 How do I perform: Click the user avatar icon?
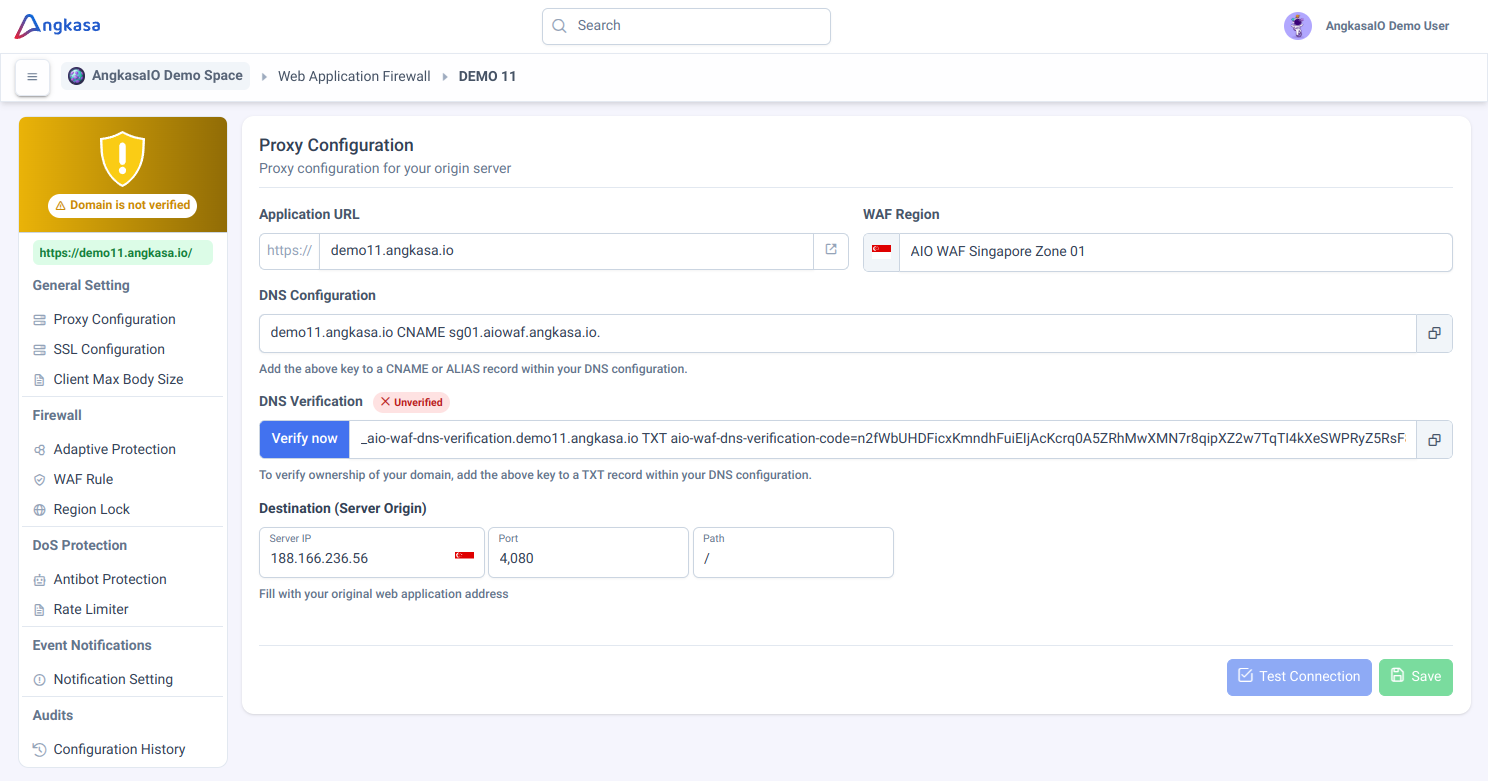[1298, 26]
